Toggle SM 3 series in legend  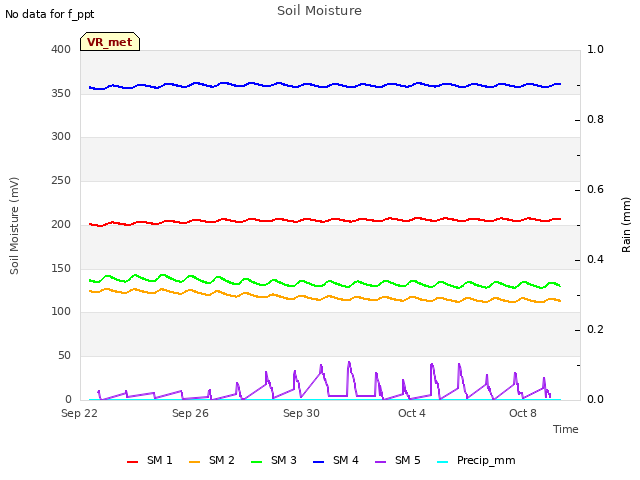pos(274,460)
